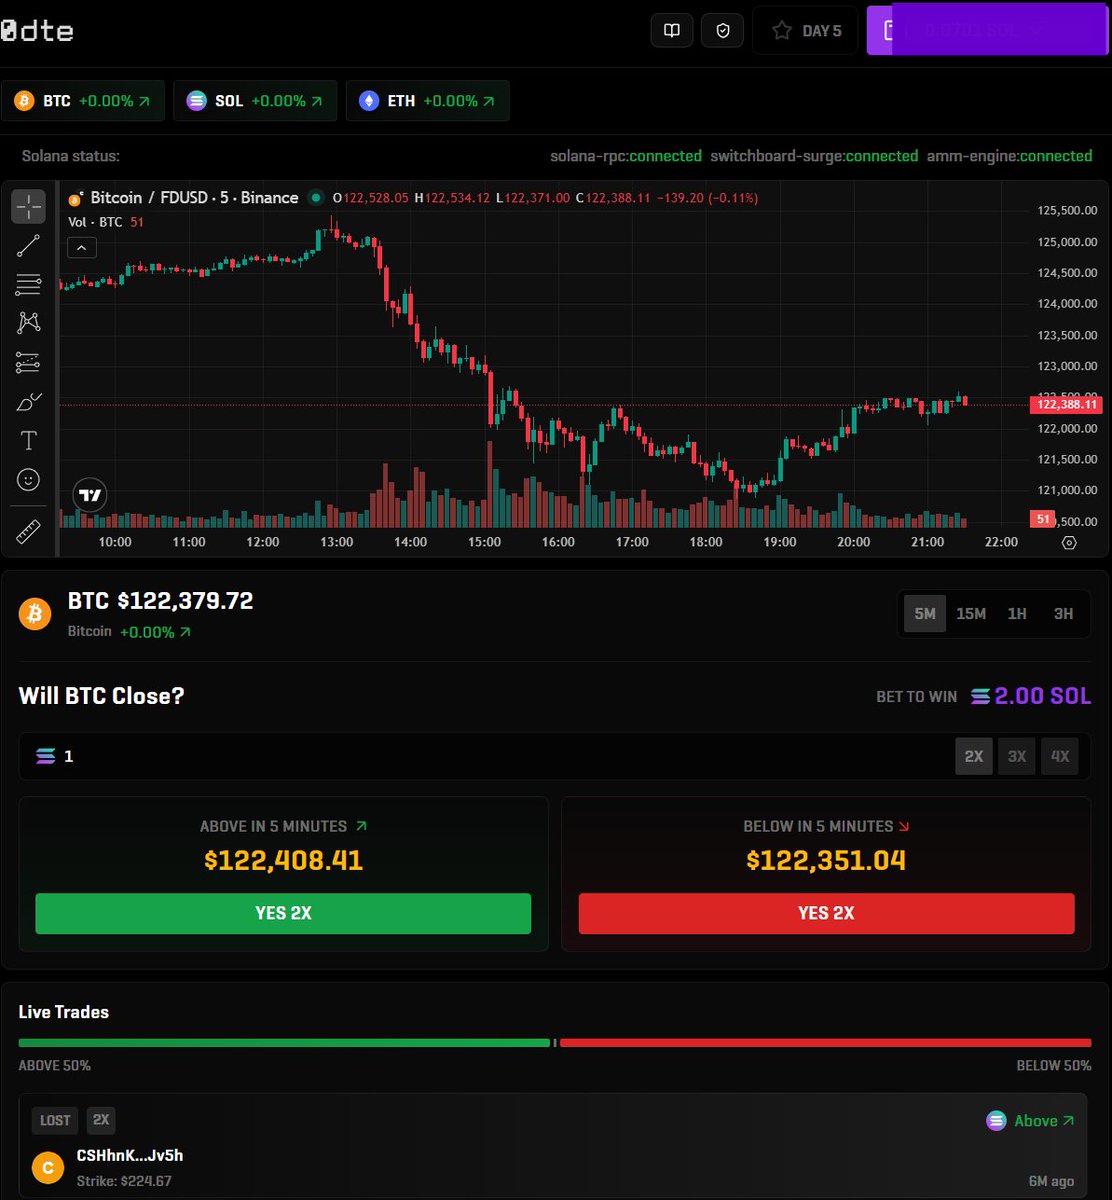1112x1200 pixels.
Task: Open the XABCD pattern tool
Action: [28, 322]
